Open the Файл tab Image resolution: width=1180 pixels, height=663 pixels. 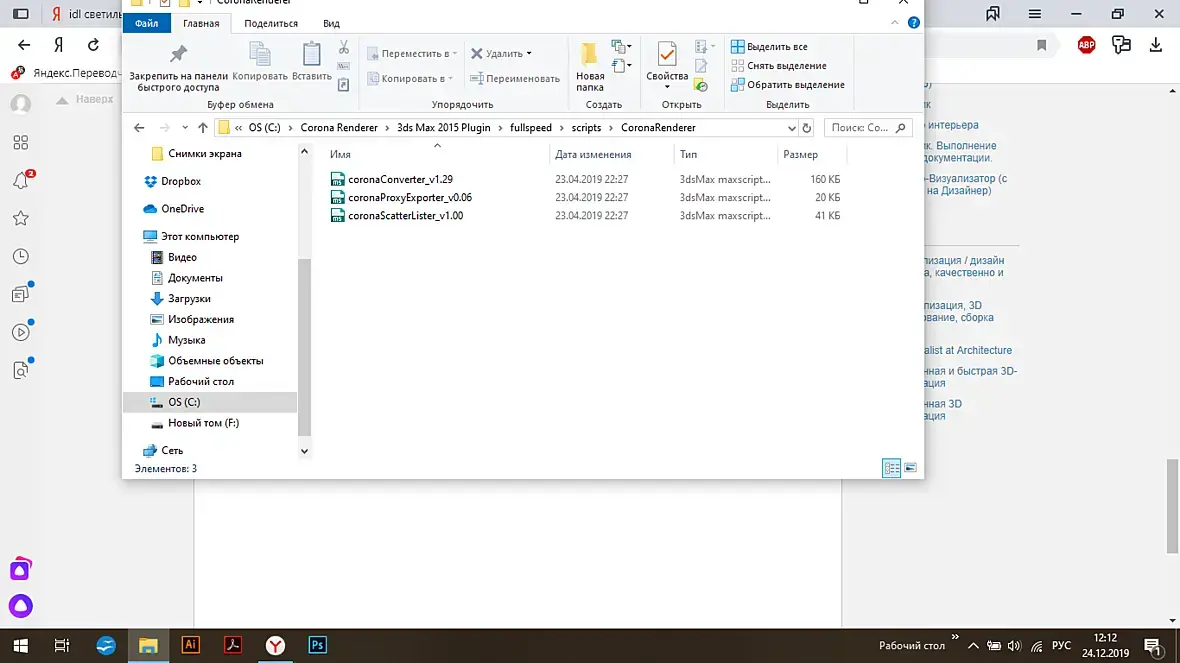click(147, 23)
